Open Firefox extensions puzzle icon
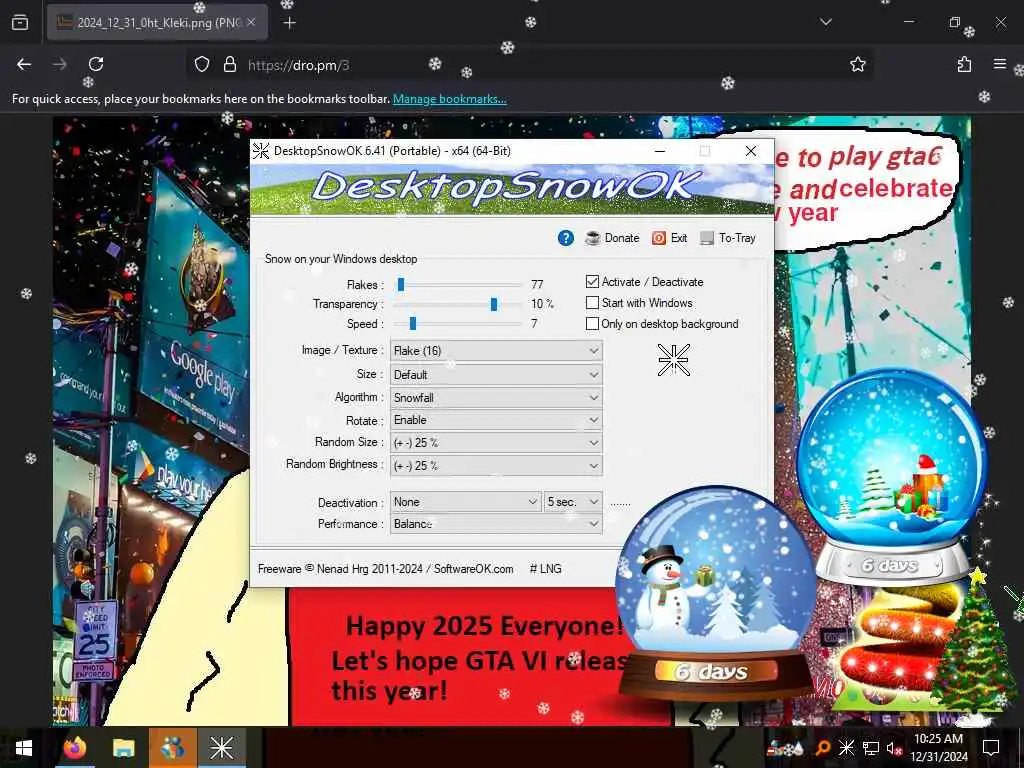1024x768 pixels. click(x=964, y=64)
